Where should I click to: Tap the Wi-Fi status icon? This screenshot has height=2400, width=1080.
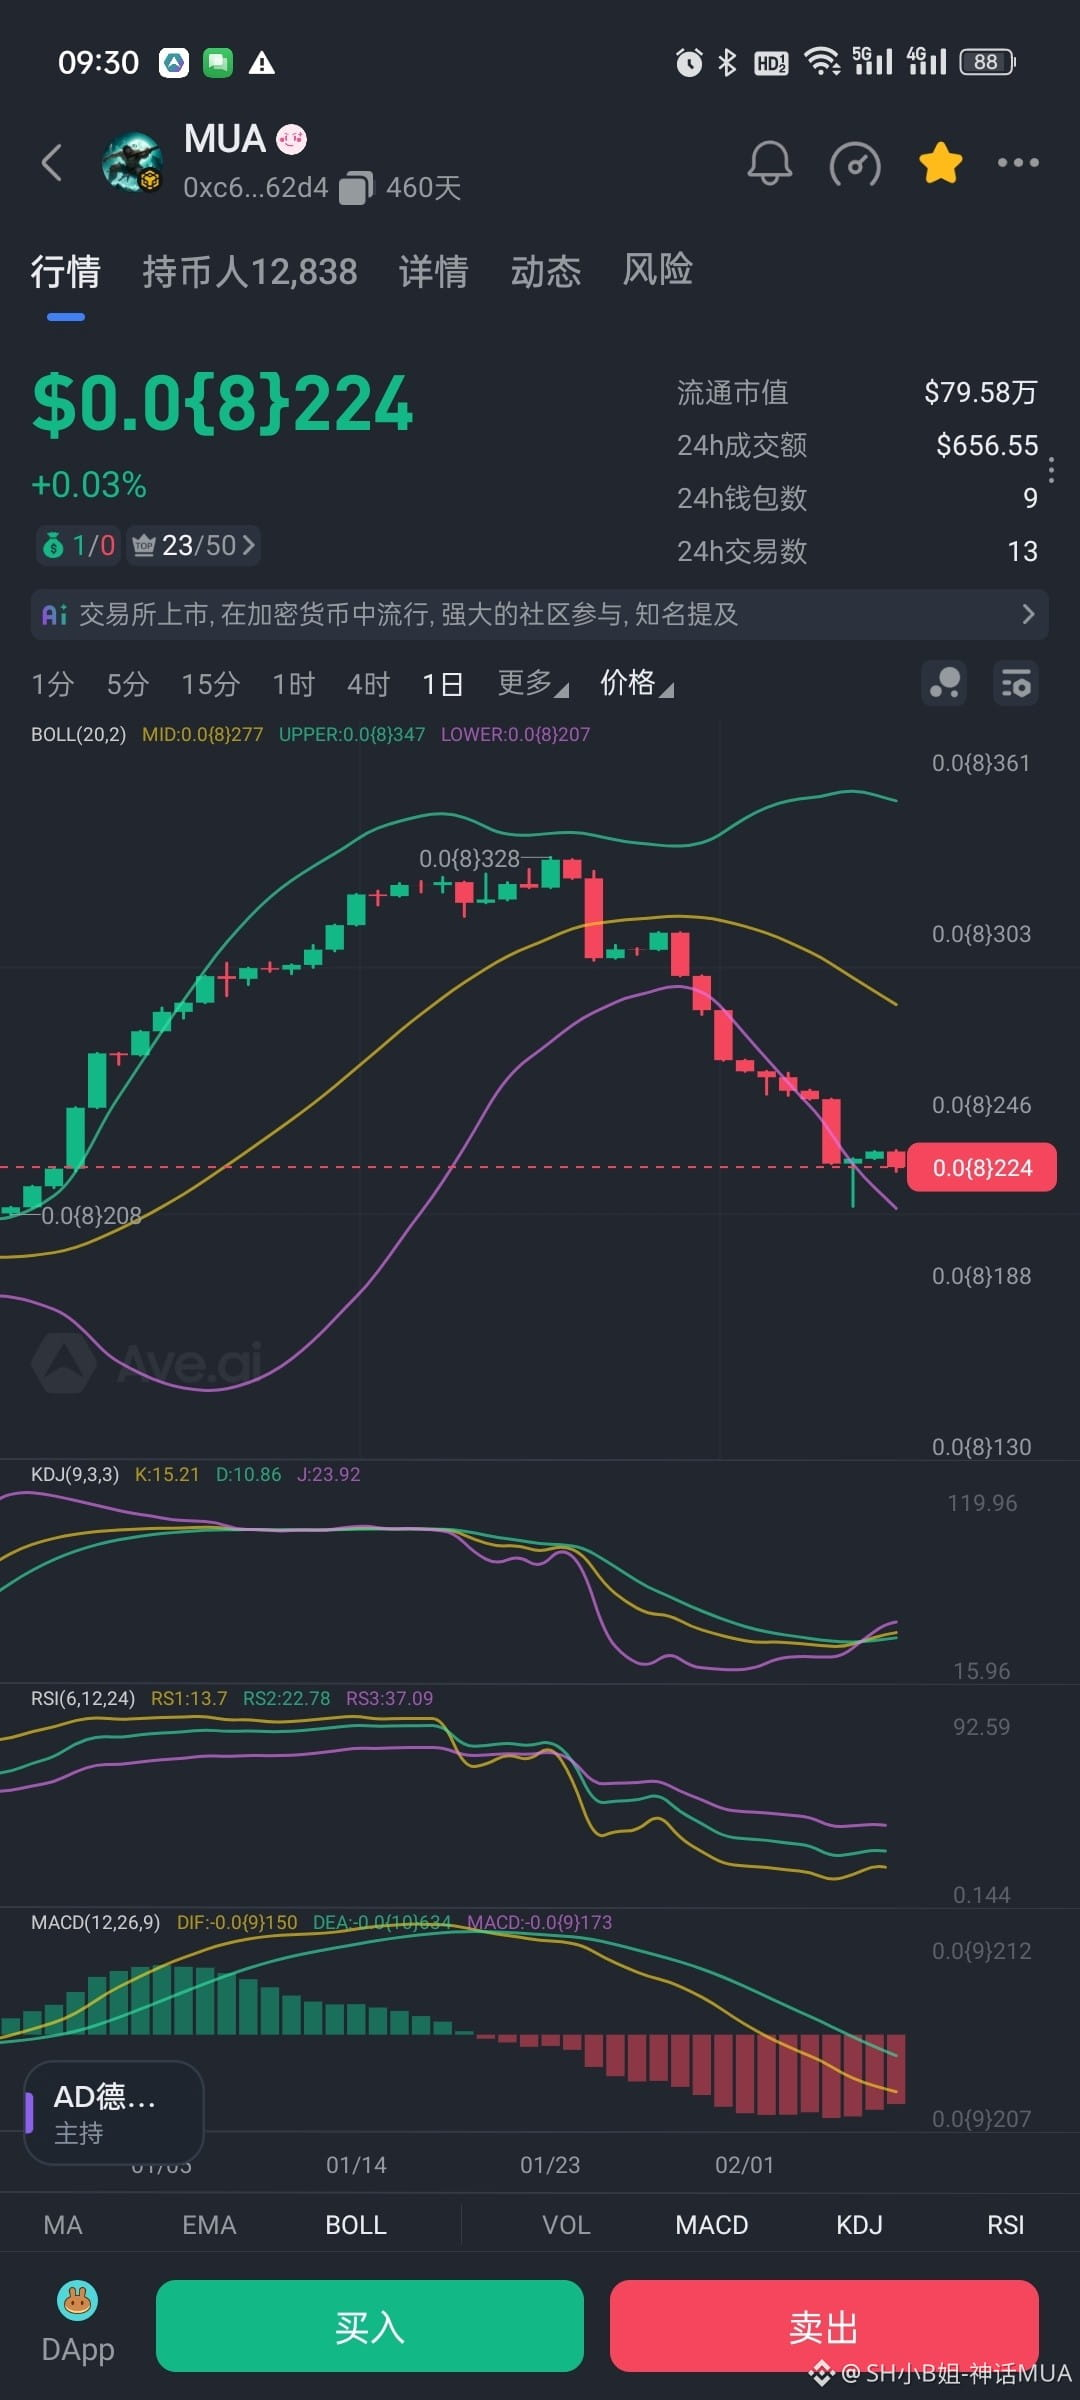(x=822, y=62)
